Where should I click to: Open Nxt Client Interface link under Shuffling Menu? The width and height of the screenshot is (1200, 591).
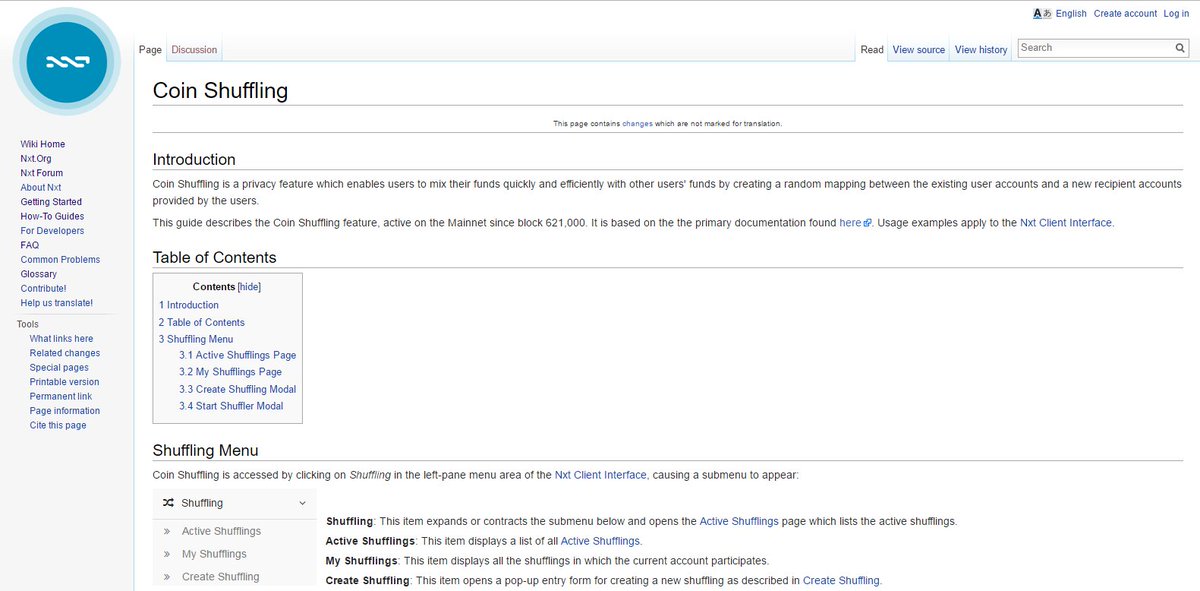click(601, 475)
